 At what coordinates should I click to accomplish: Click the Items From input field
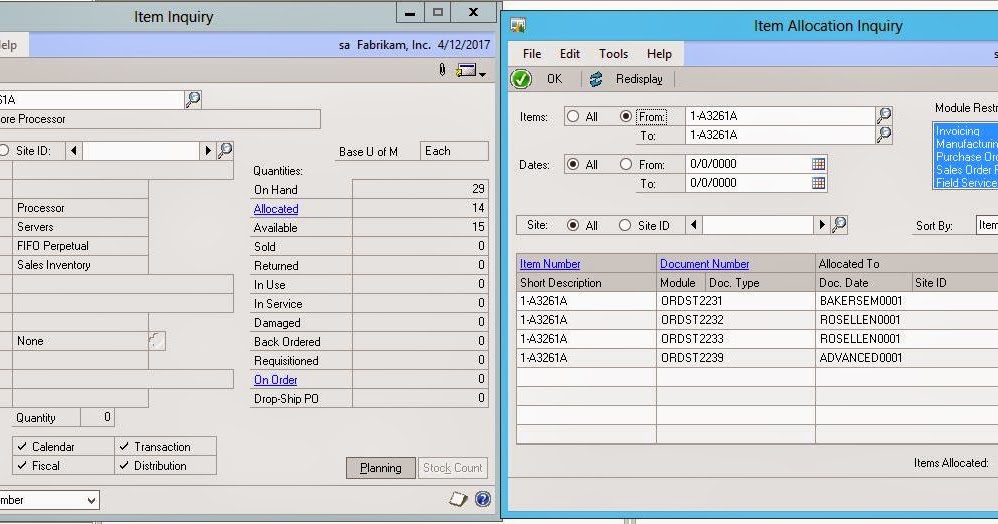(x=780, y=116)
